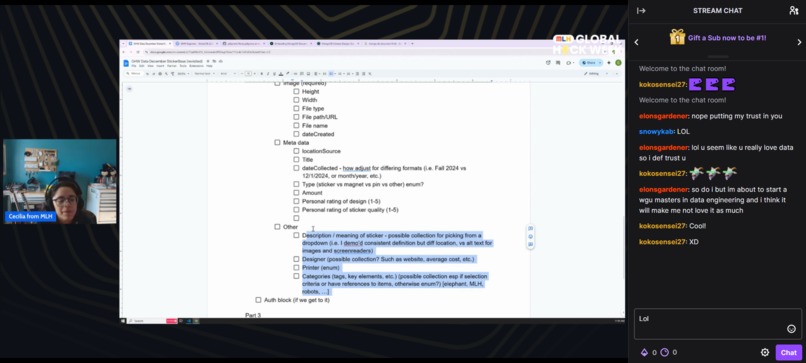Viewport: 806px width, 363px height.
Task: Click the chat message input field
Action: [x=718, y=324]
